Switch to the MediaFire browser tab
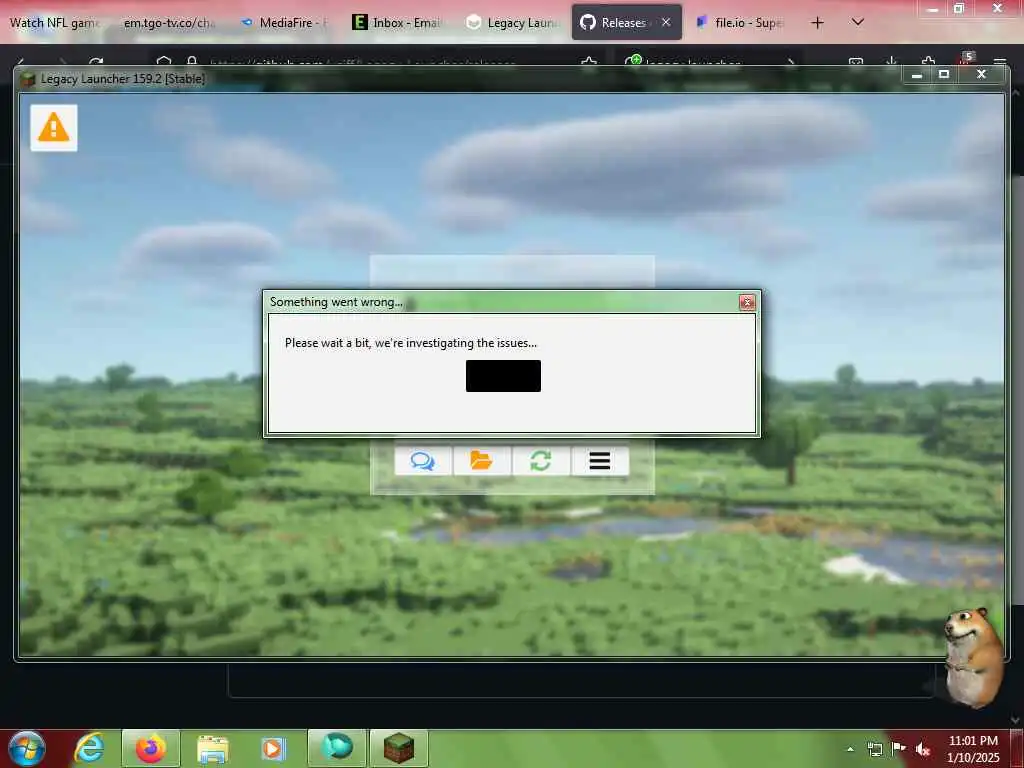1024x768 pixels. 285,23
